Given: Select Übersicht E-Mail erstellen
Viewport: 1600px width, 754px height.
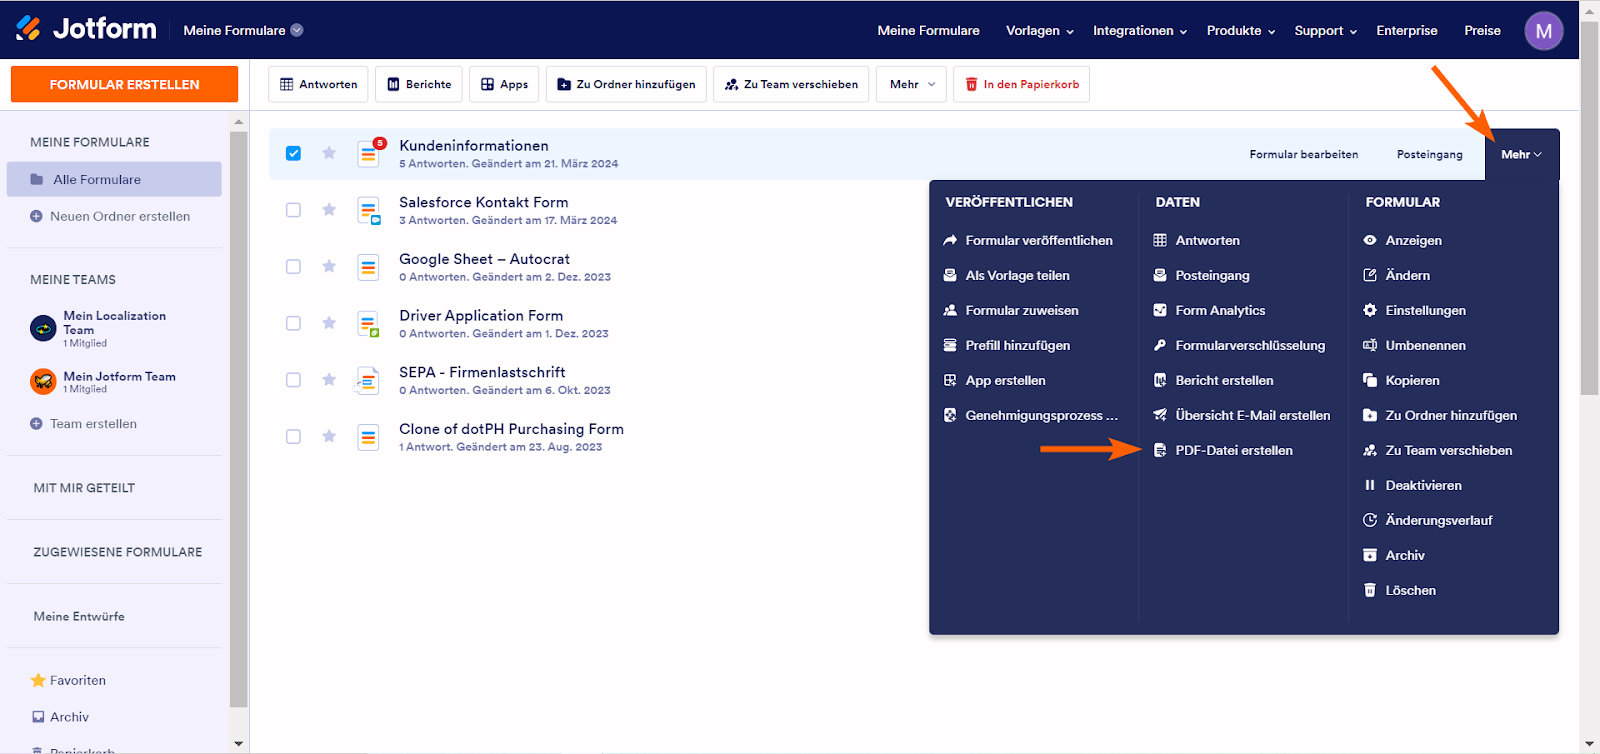Looking at the screenshot, I should tap(1242, 416).
